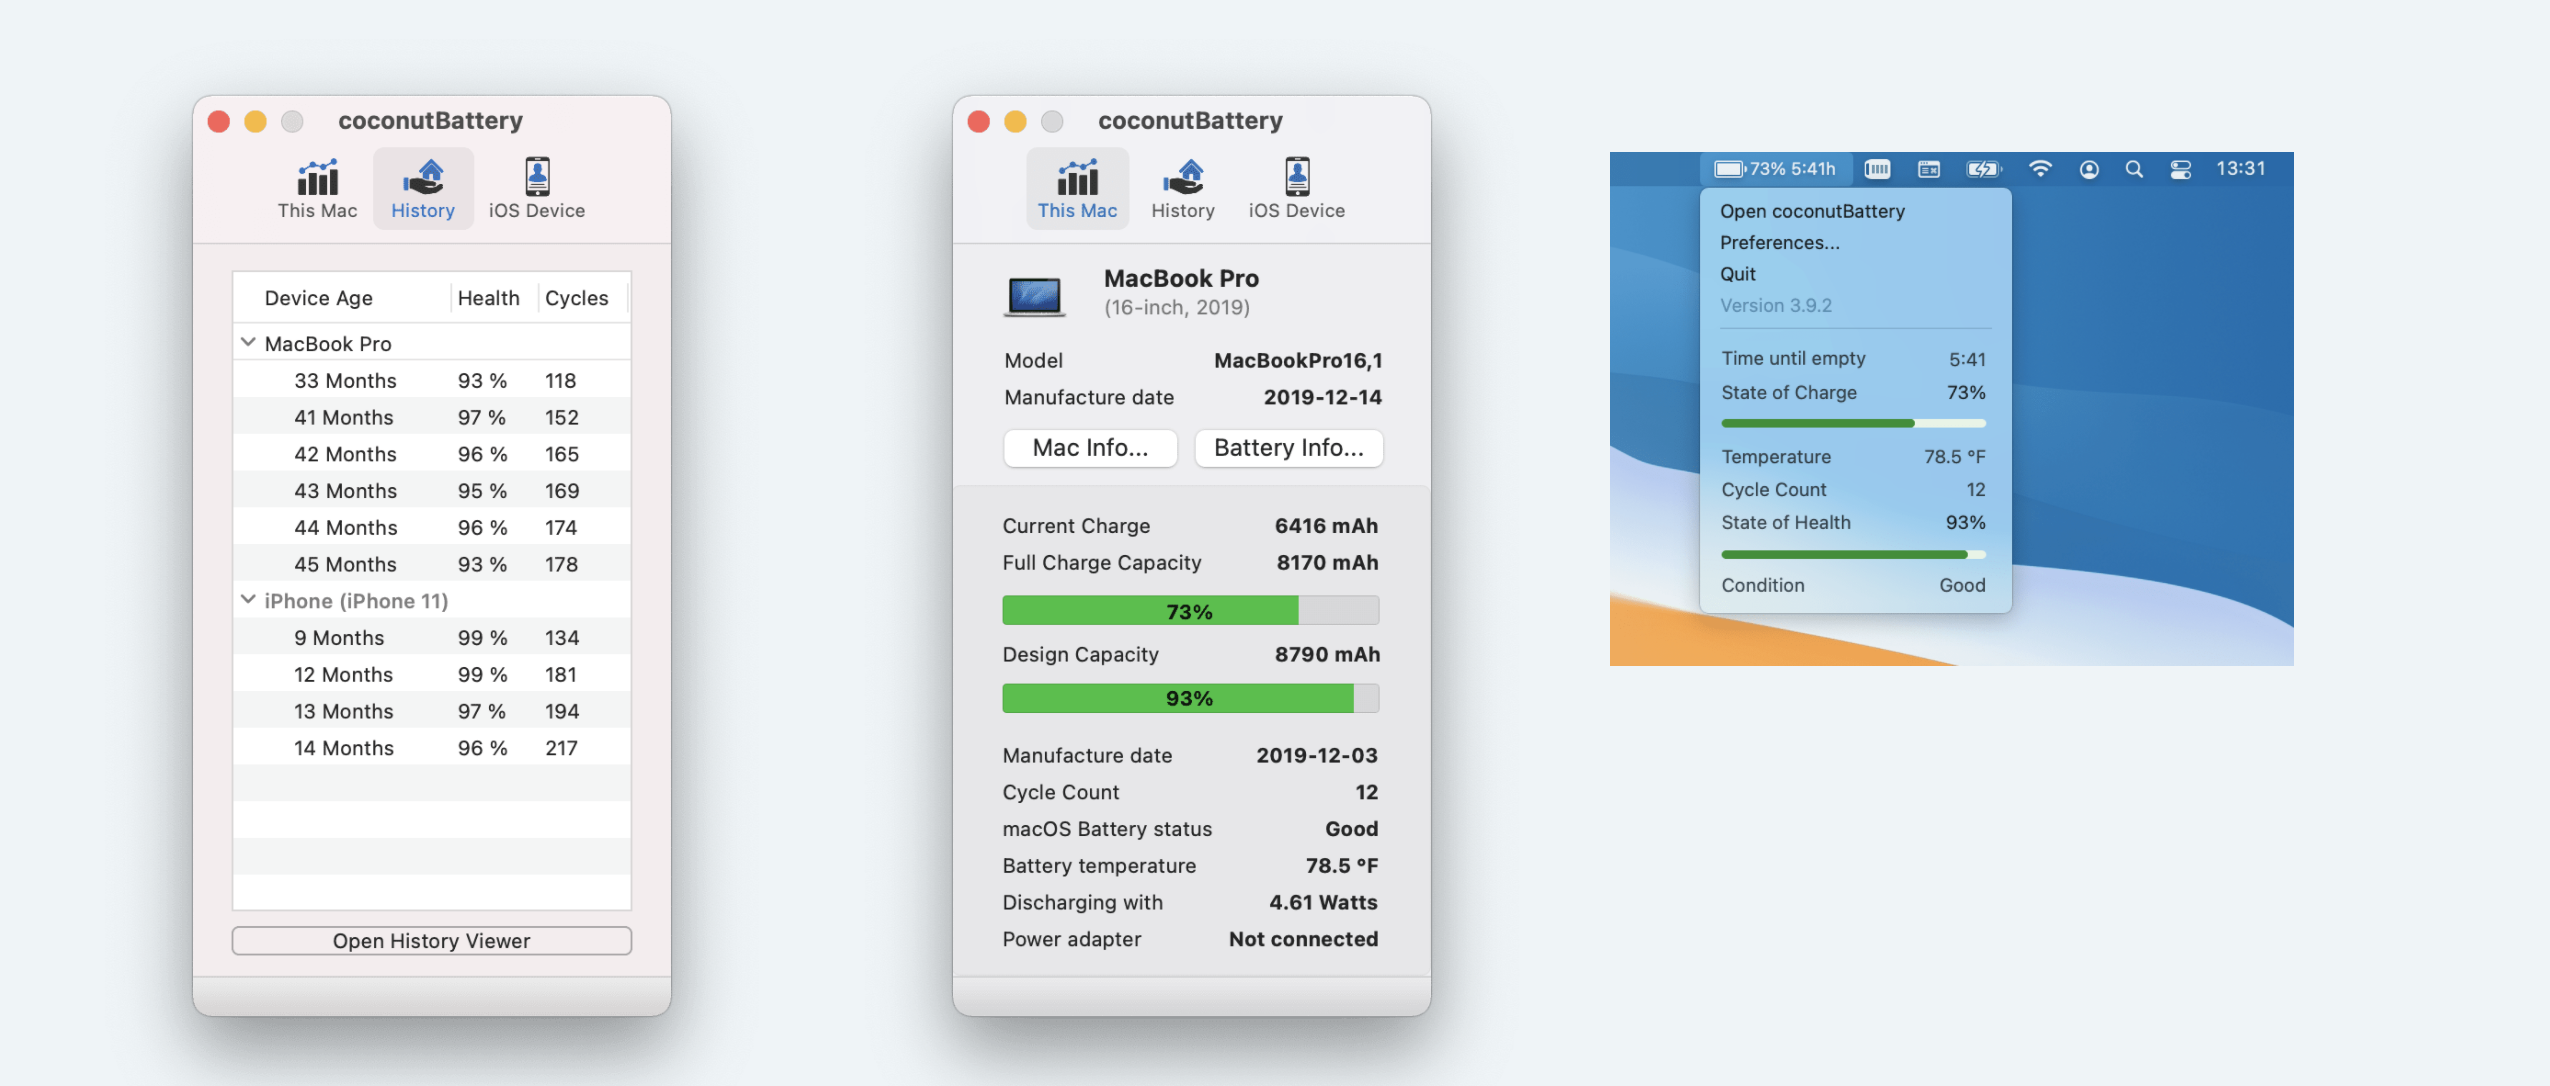Click Cycle Count row in dropdown menu

(1853, 489)
